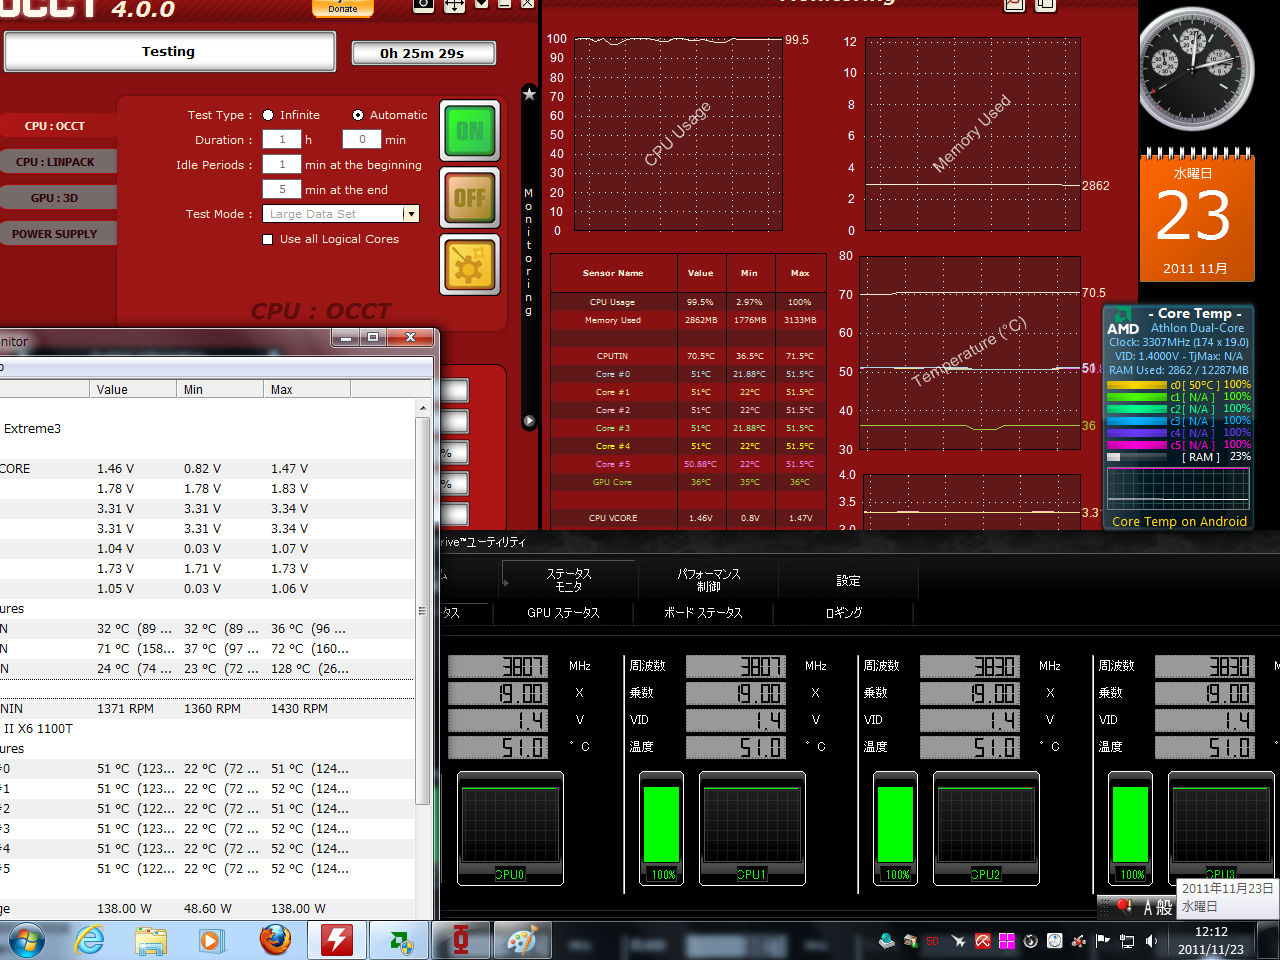Click the green ON button in OCCT
Image resolution: width=1280 pixels, height=960 pixels.
pos(470,131)
